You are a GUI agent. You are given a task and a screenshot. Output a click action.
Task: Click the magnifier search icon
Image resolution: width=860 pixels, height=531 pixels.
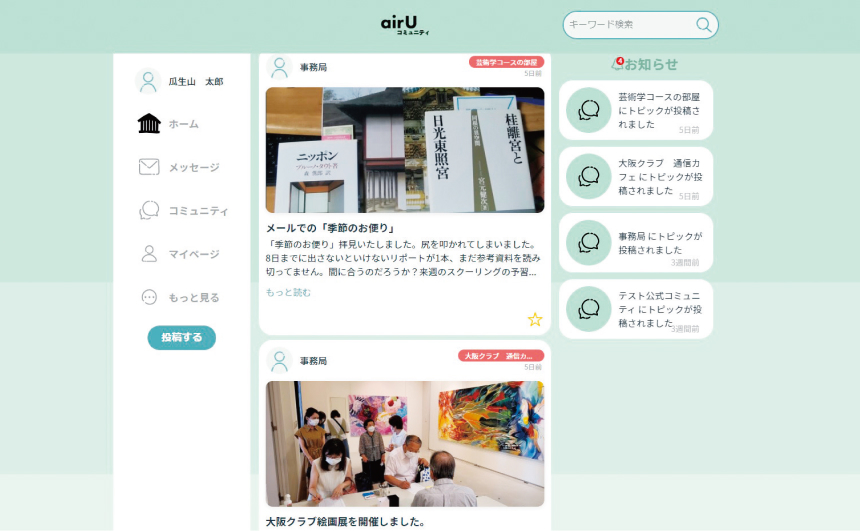tap(703, 25)
